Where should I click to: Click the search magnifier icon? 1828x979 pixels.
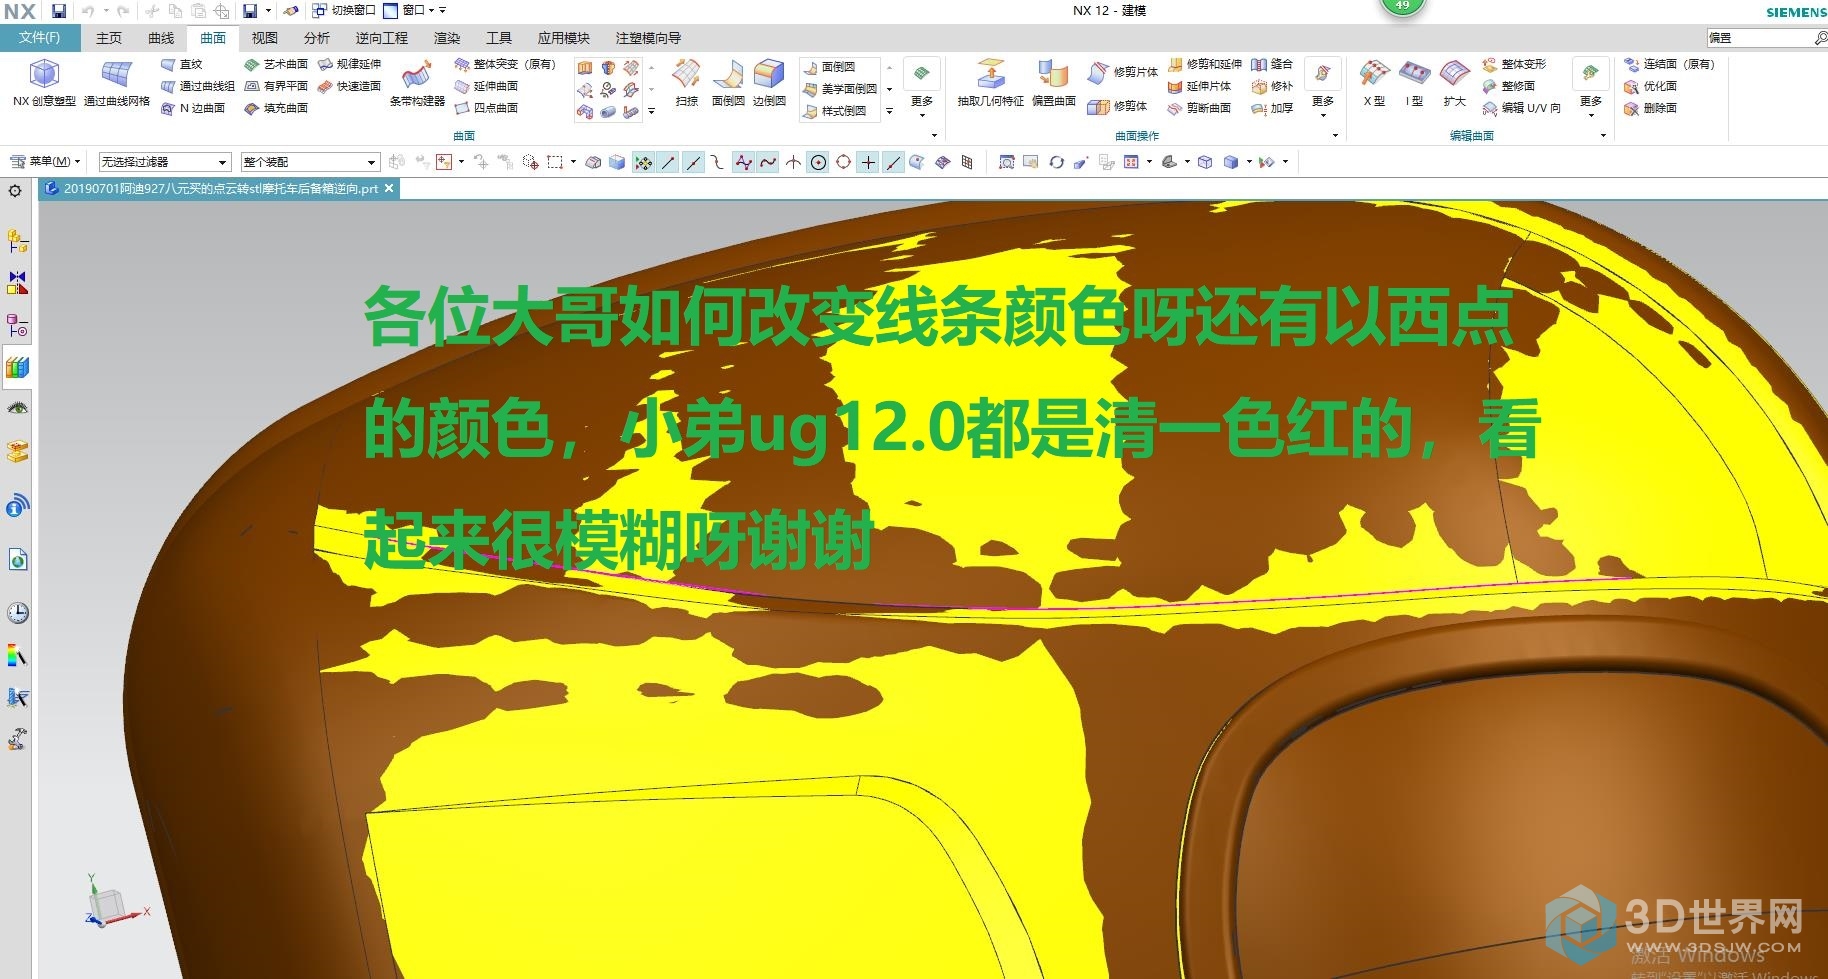1820,38
